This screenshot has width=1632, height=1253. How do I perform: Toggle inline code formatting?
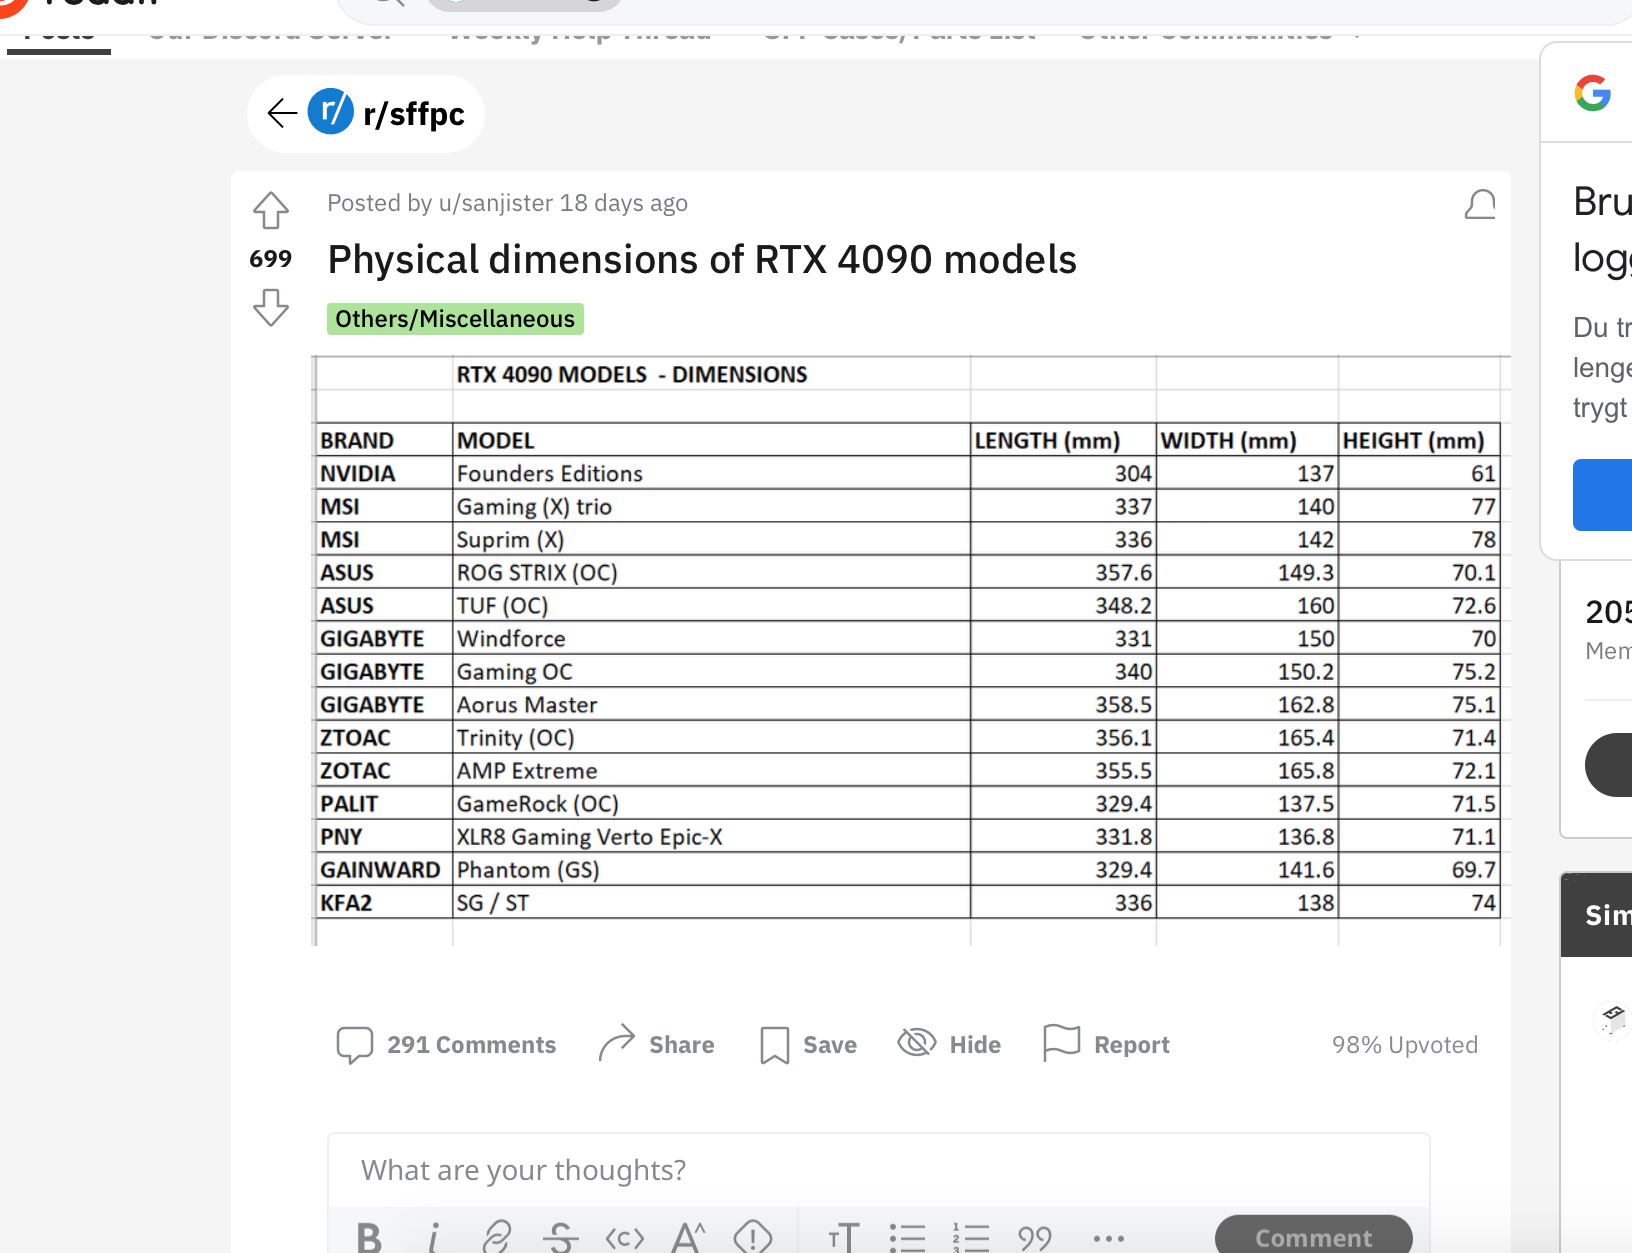coord(625,1239)
